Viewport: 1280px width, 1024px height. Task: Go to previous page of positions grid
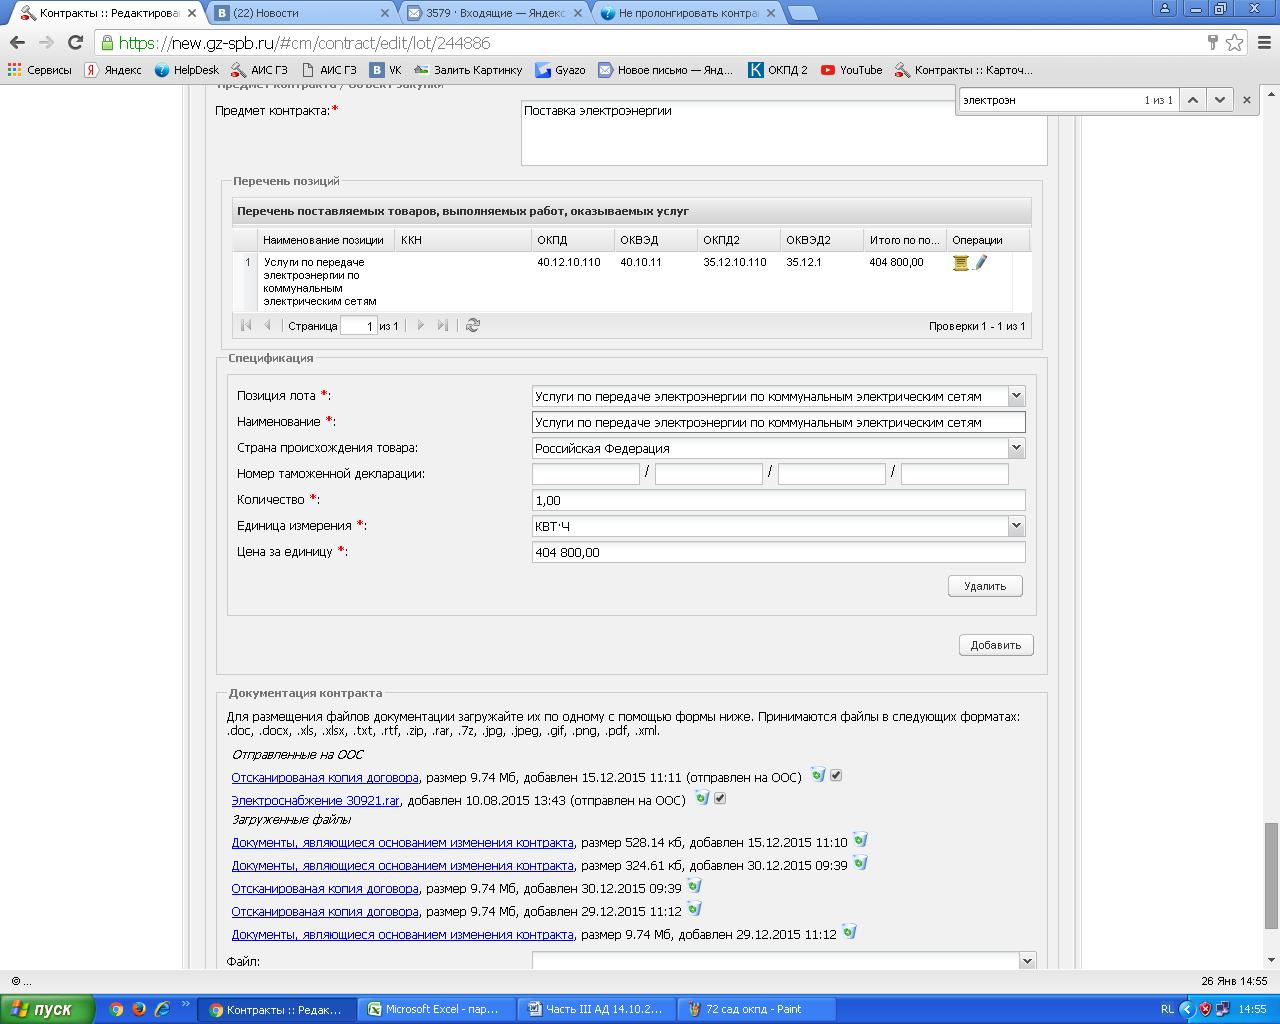(267, 325)
